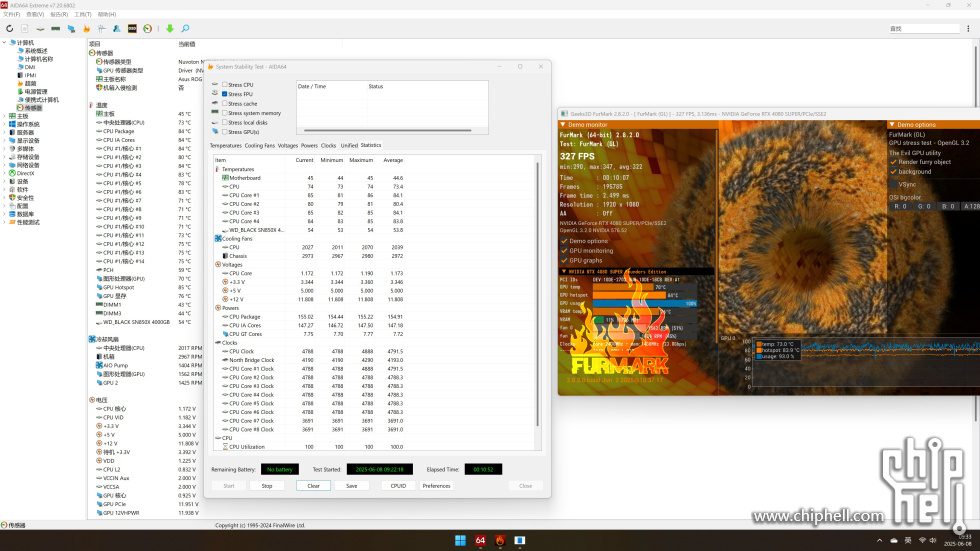The width and height of the screenshot is (980, 551).
Task: Toggle VSync checkbox in FurMark
Action: (x=894, y=184)
